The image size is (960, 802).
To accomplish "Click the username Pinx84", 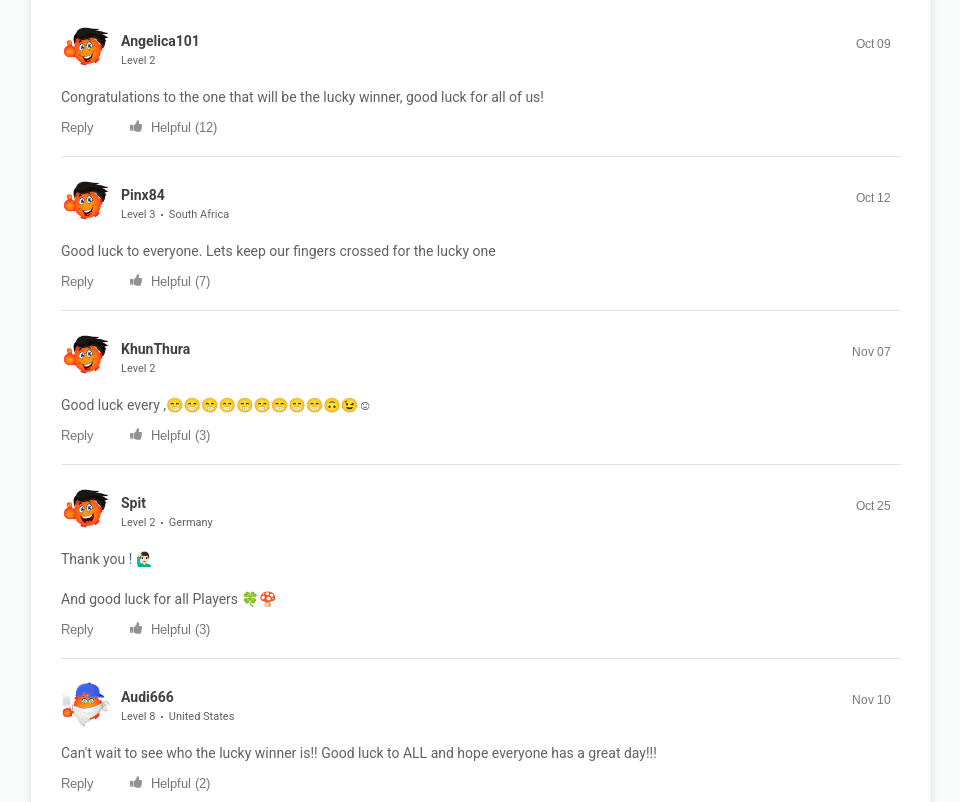I will click(x=143, y=195).
